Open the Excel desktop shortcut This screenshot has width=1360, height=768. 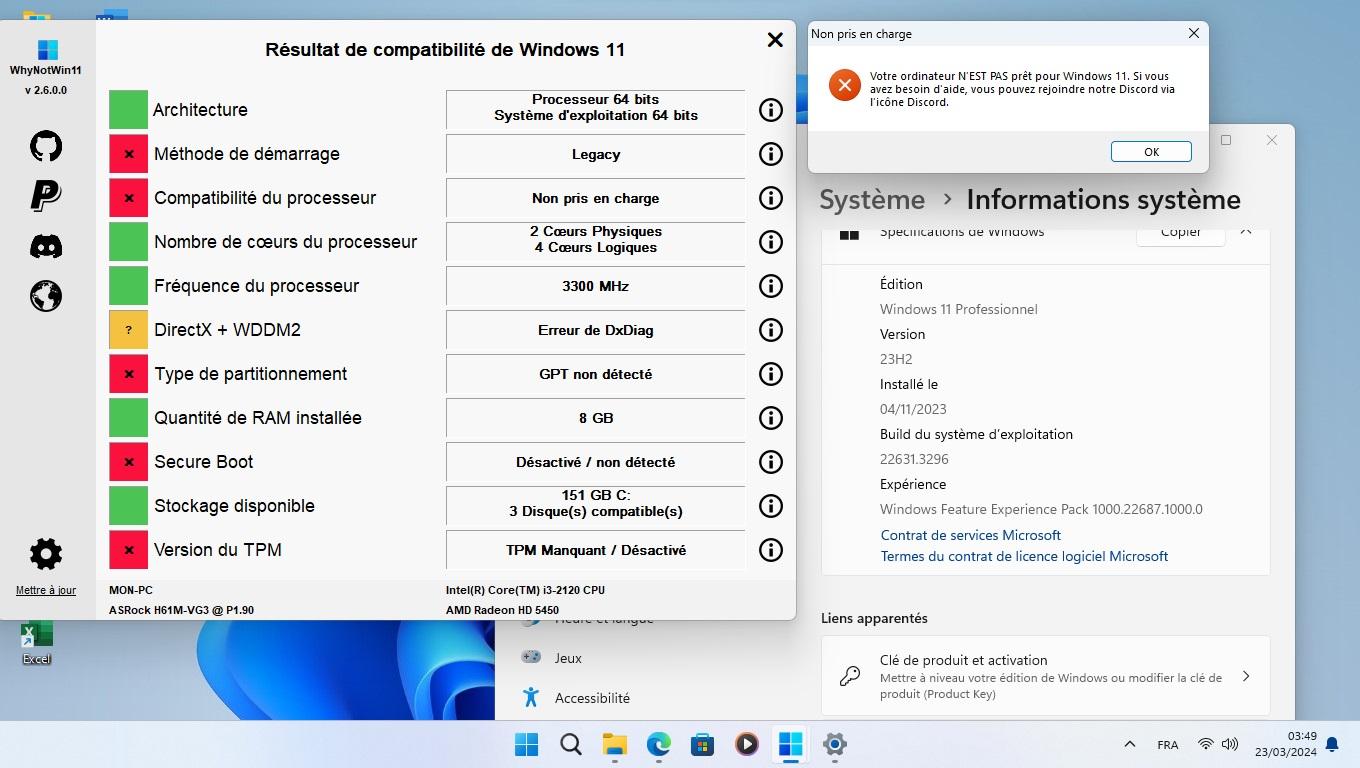pos(37,642)
